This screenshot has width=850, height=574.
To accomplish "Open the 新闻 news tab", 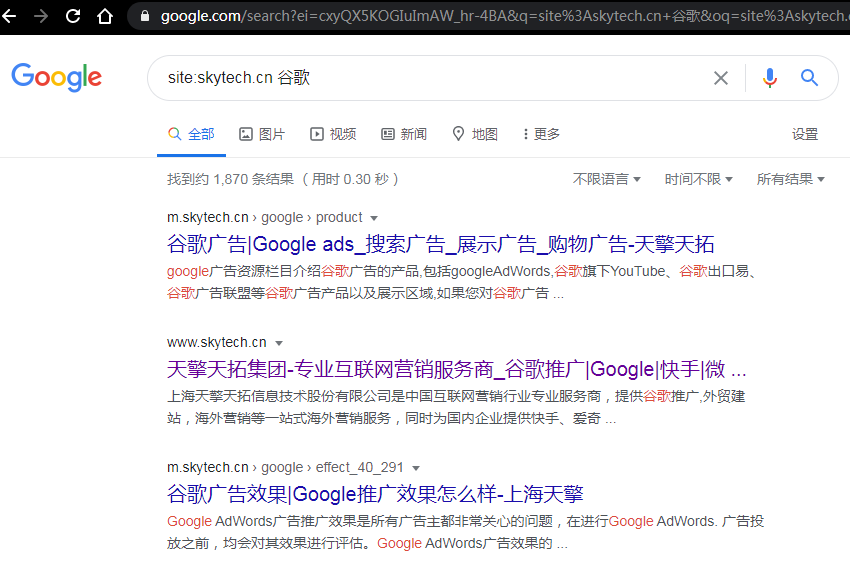I will click(403, 134).
